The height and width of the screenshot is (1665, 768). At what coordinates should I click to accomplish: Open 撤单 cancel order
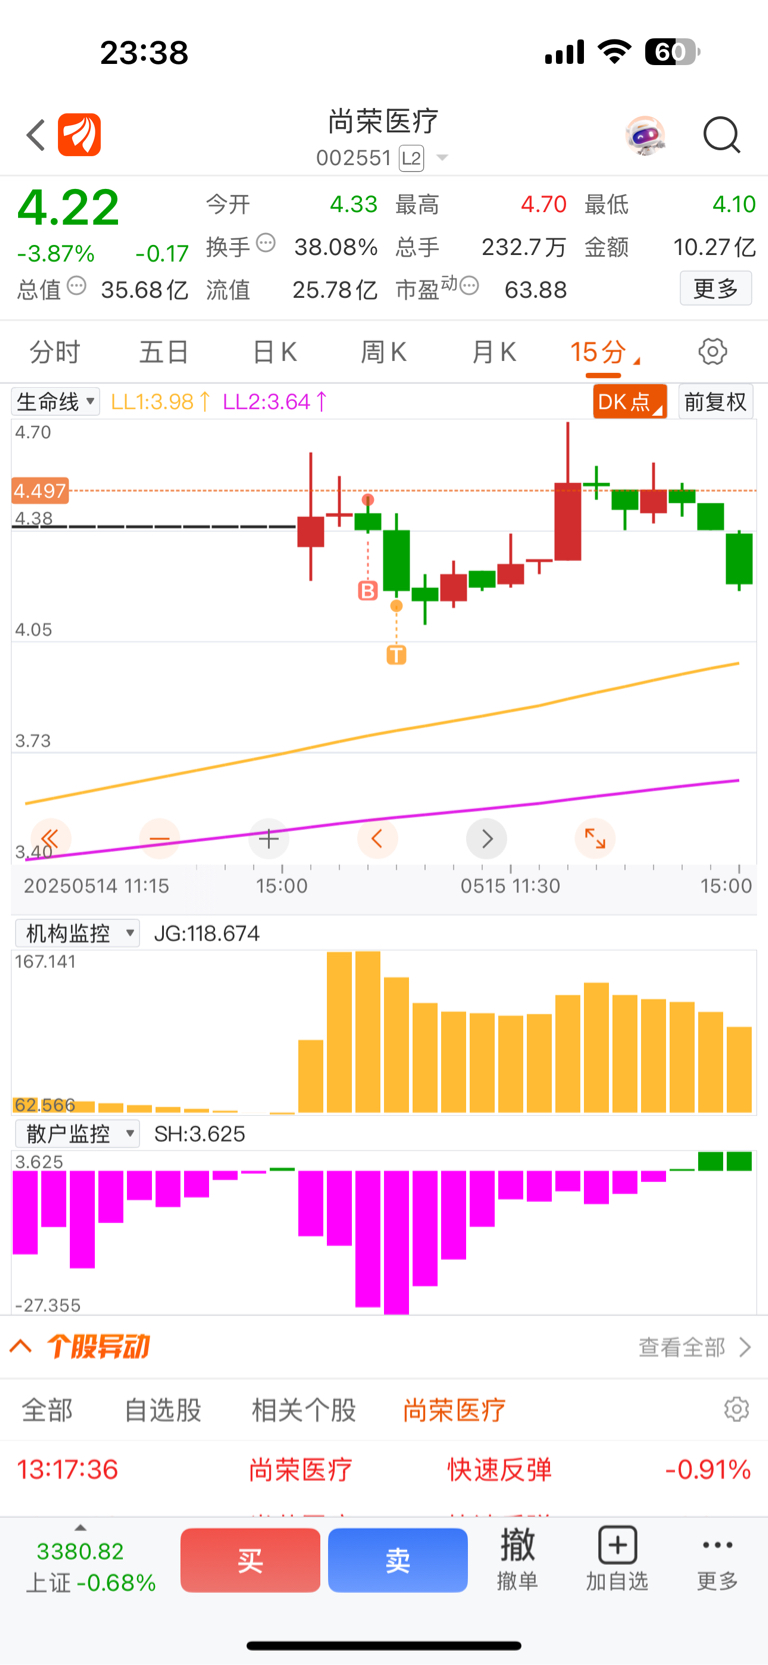[517, 1559]
